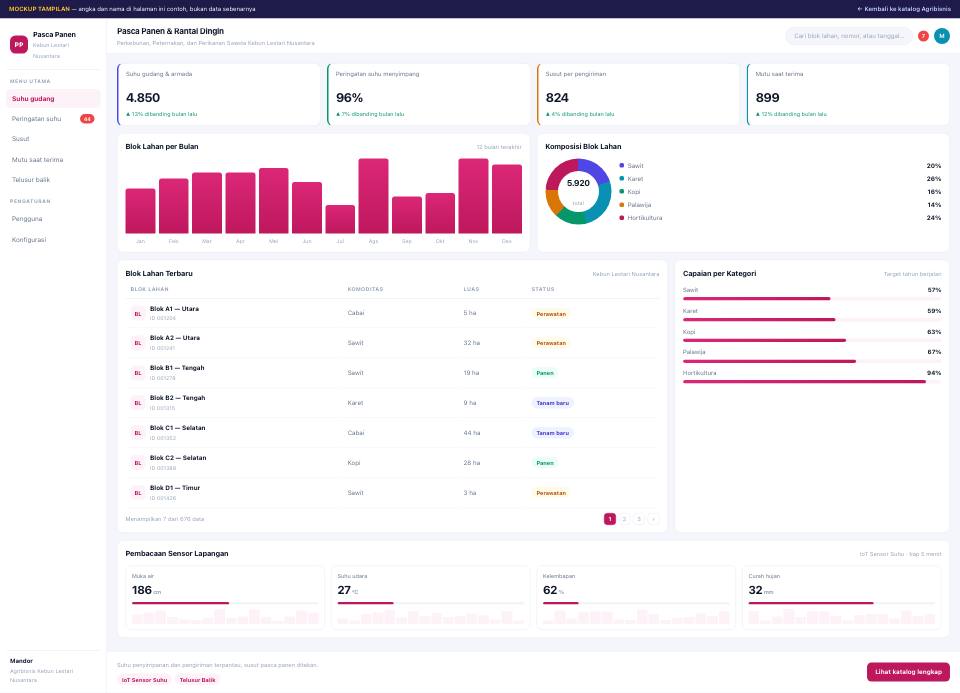Click Lihat katalog lengkap button
The height and width of the screenshot is (693, 960).
(908, 672)
